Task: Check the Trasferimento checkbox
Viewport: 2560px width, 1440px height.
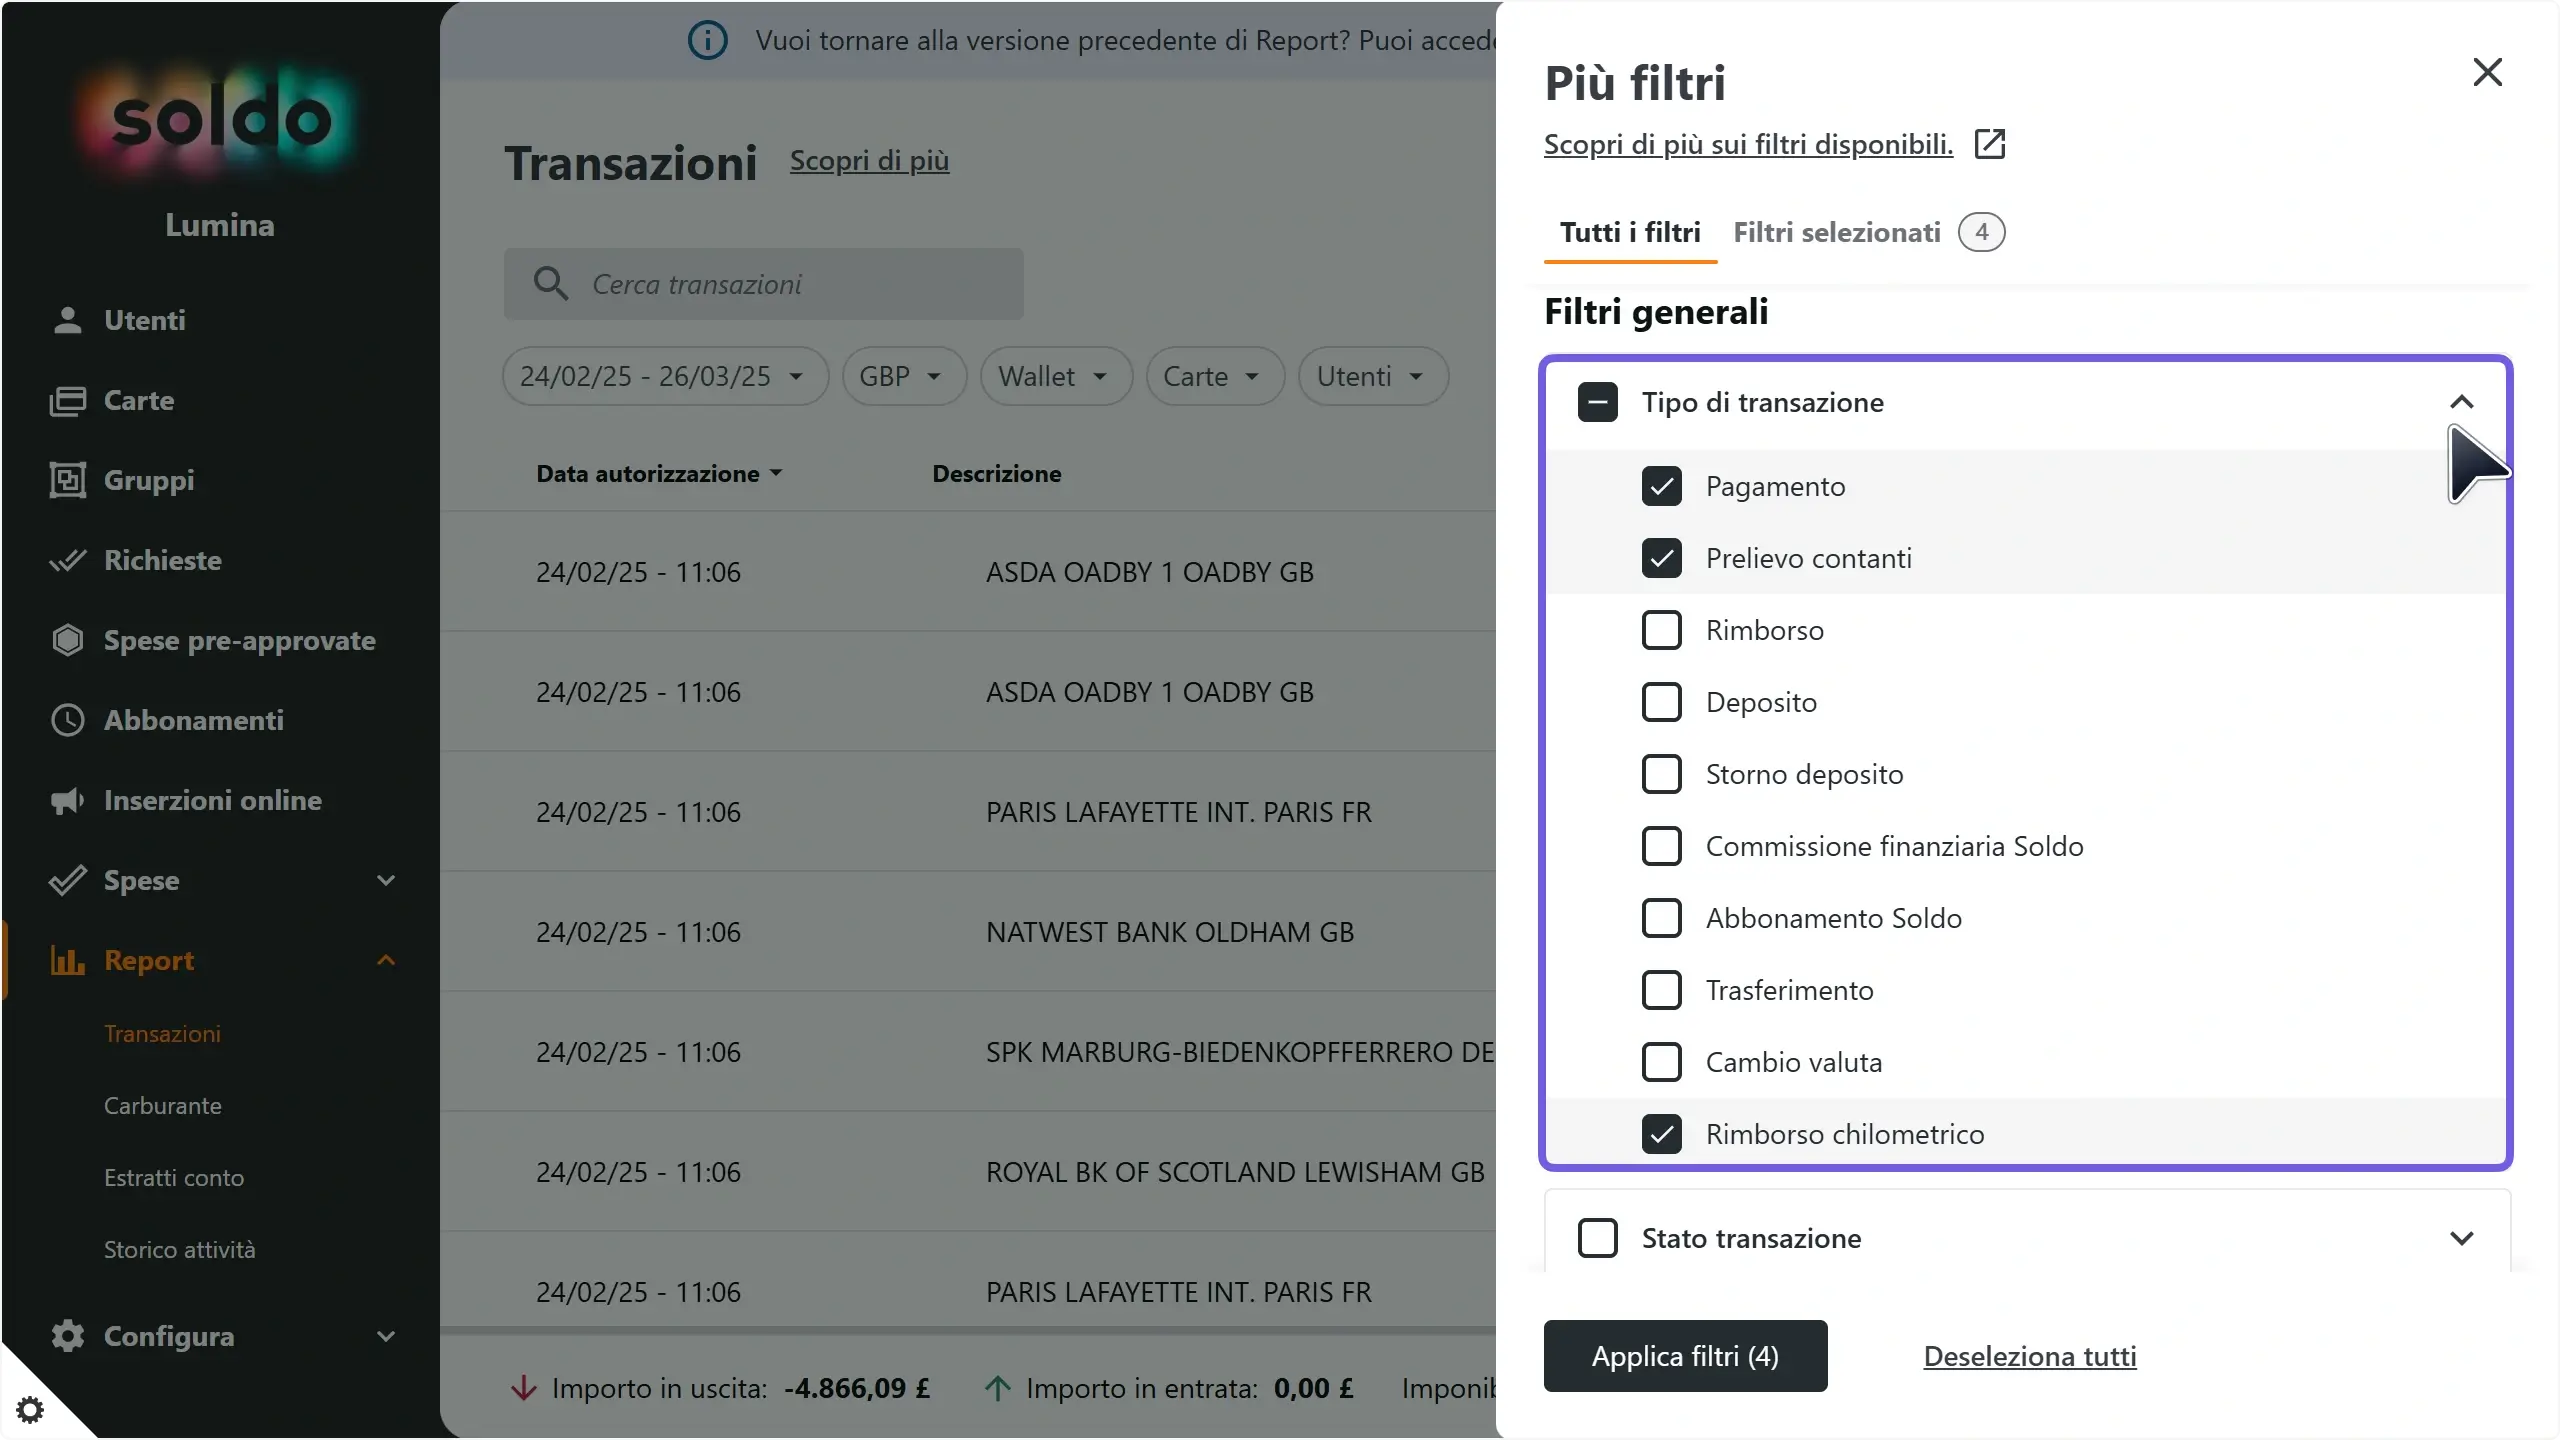Action: click(x=1661, y=990)
